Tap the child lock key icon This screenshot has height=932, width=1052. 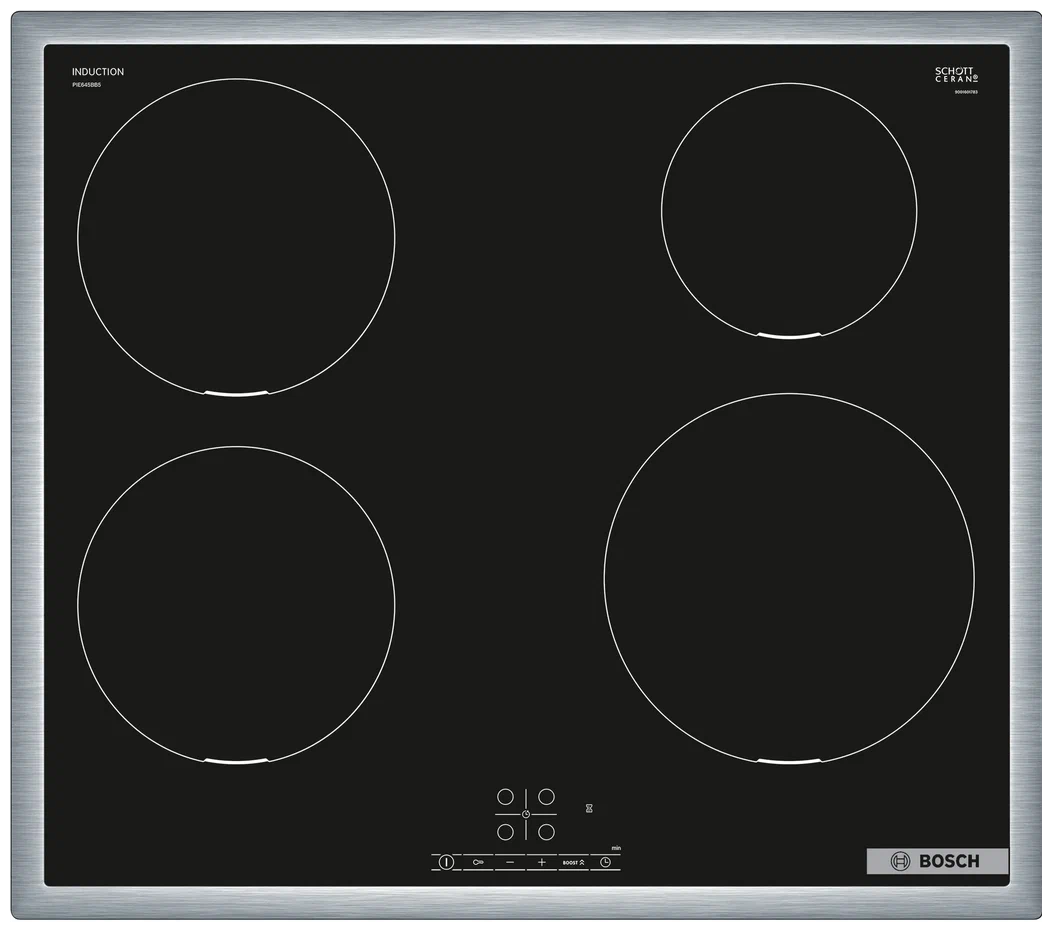[478, 862]
